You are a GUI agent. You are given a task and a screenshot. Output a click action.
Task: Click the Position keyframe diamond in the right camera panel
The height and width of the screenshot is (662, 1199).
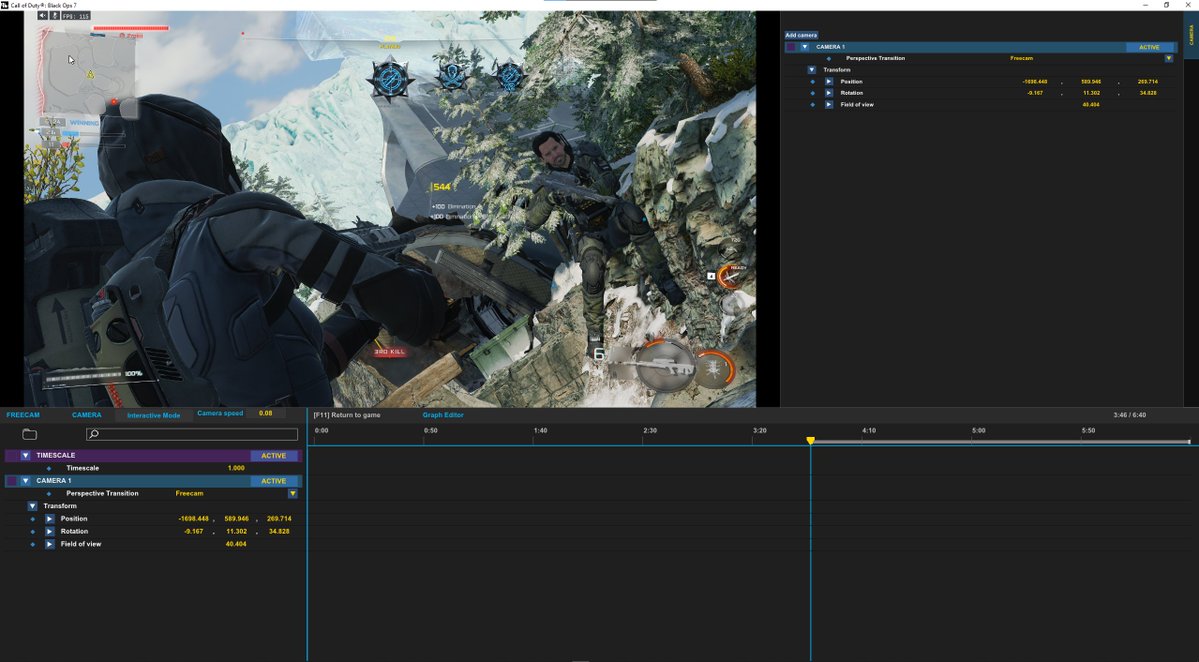click(x=812, y=82)
